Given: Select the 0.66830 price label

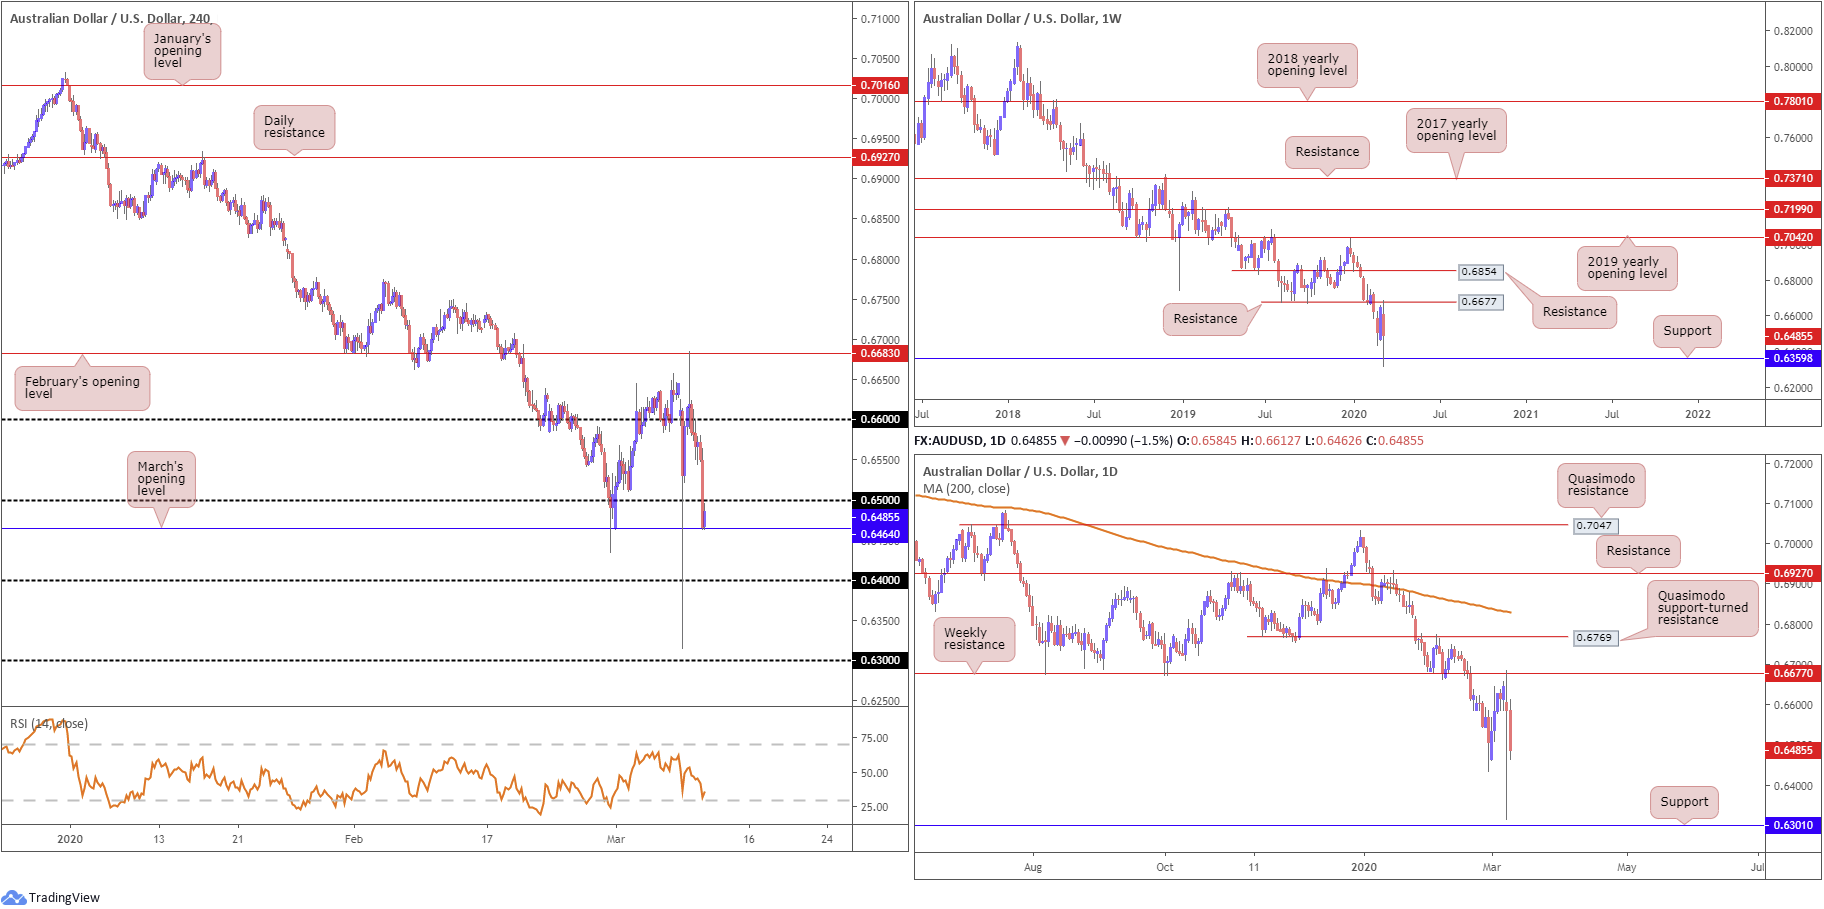Looking at the screenshot, I should [880, 353].
